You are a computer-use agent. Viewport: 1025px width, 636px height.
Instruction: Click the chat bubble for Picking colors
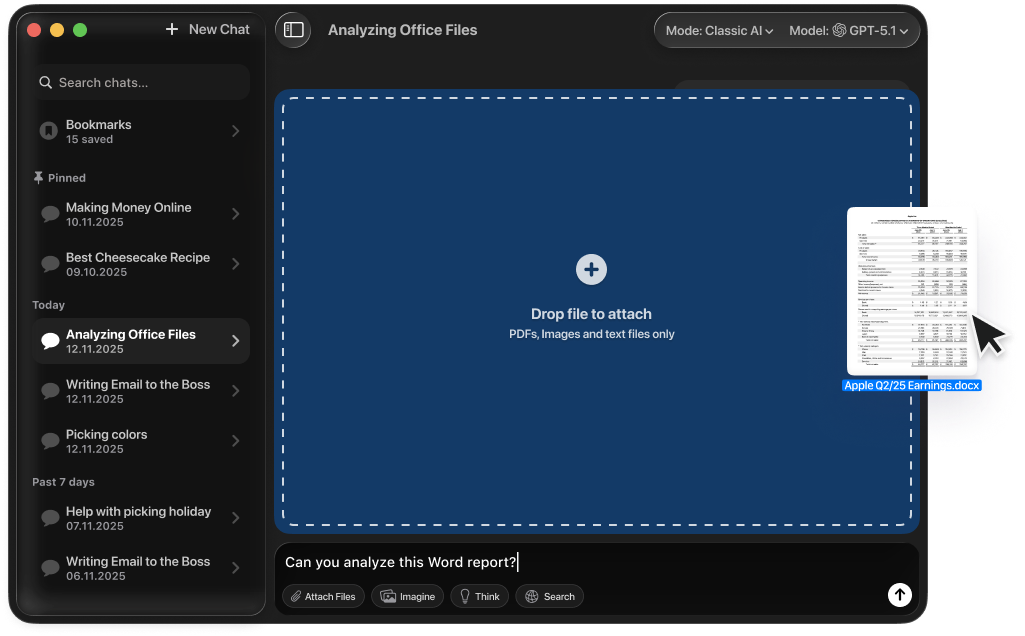coord(50,441)
